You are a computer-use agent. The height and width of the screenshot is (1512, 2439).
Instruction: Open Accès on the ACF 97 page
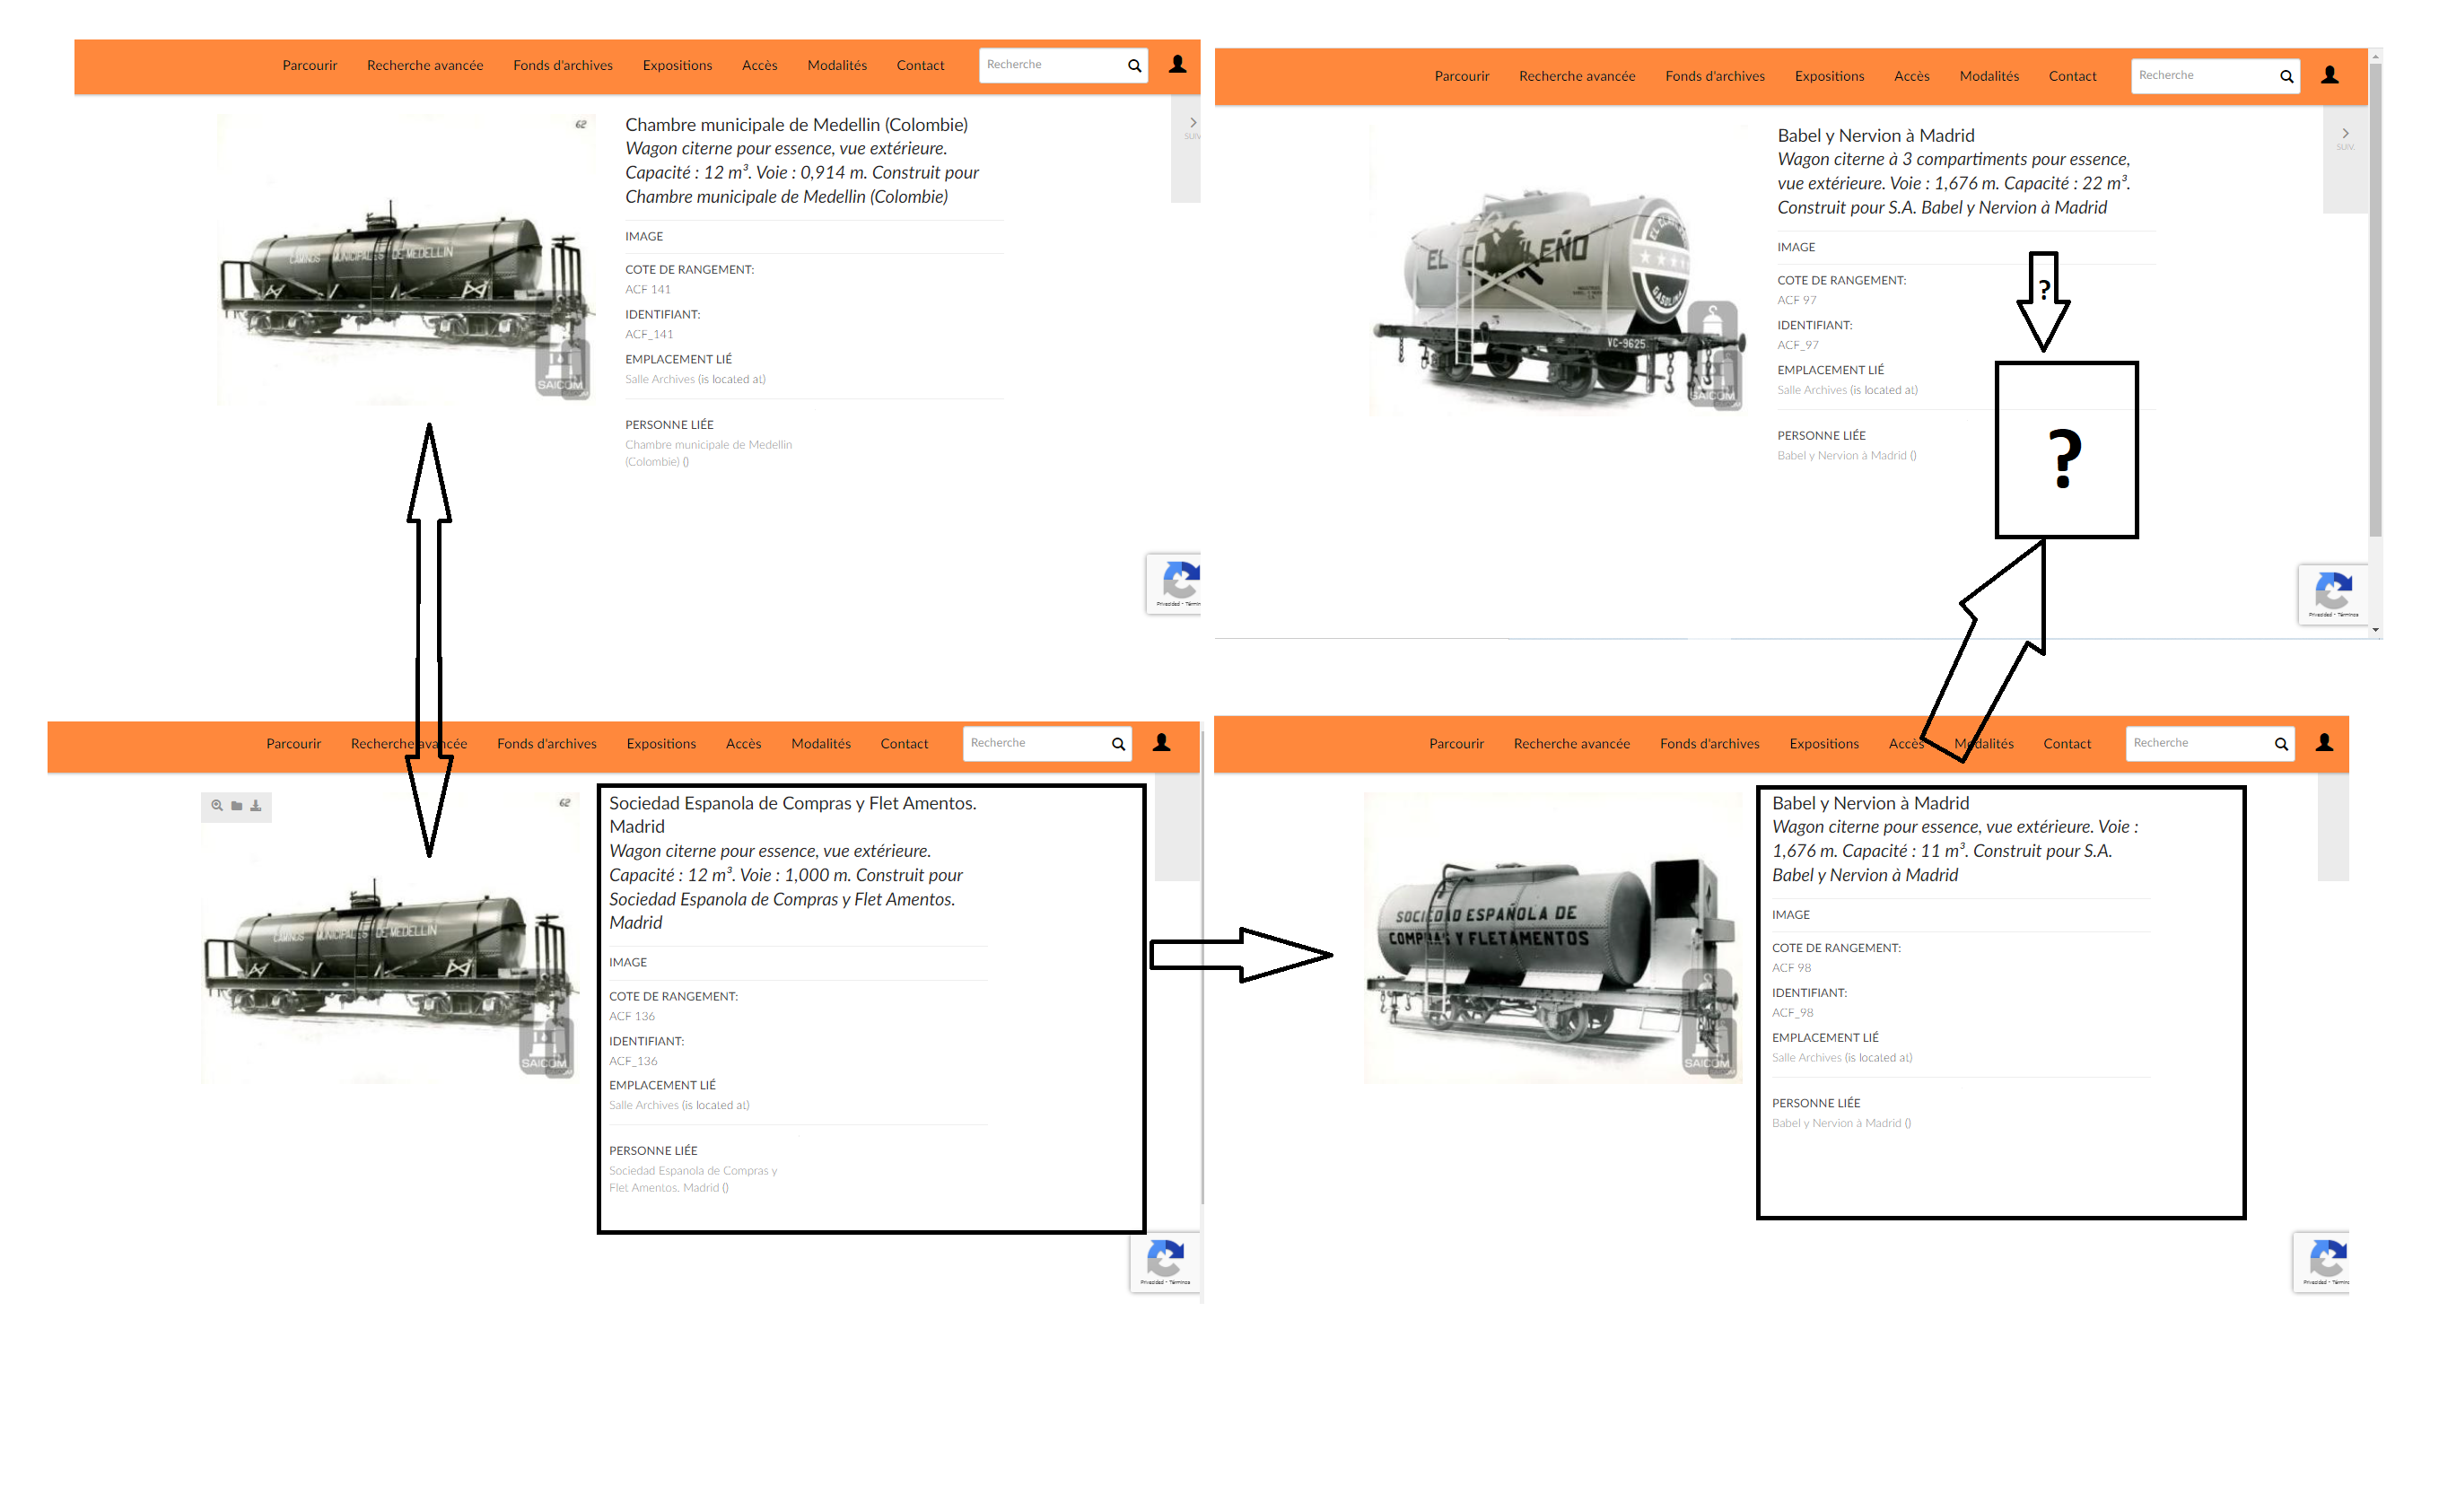click(x=1912, y=77)
